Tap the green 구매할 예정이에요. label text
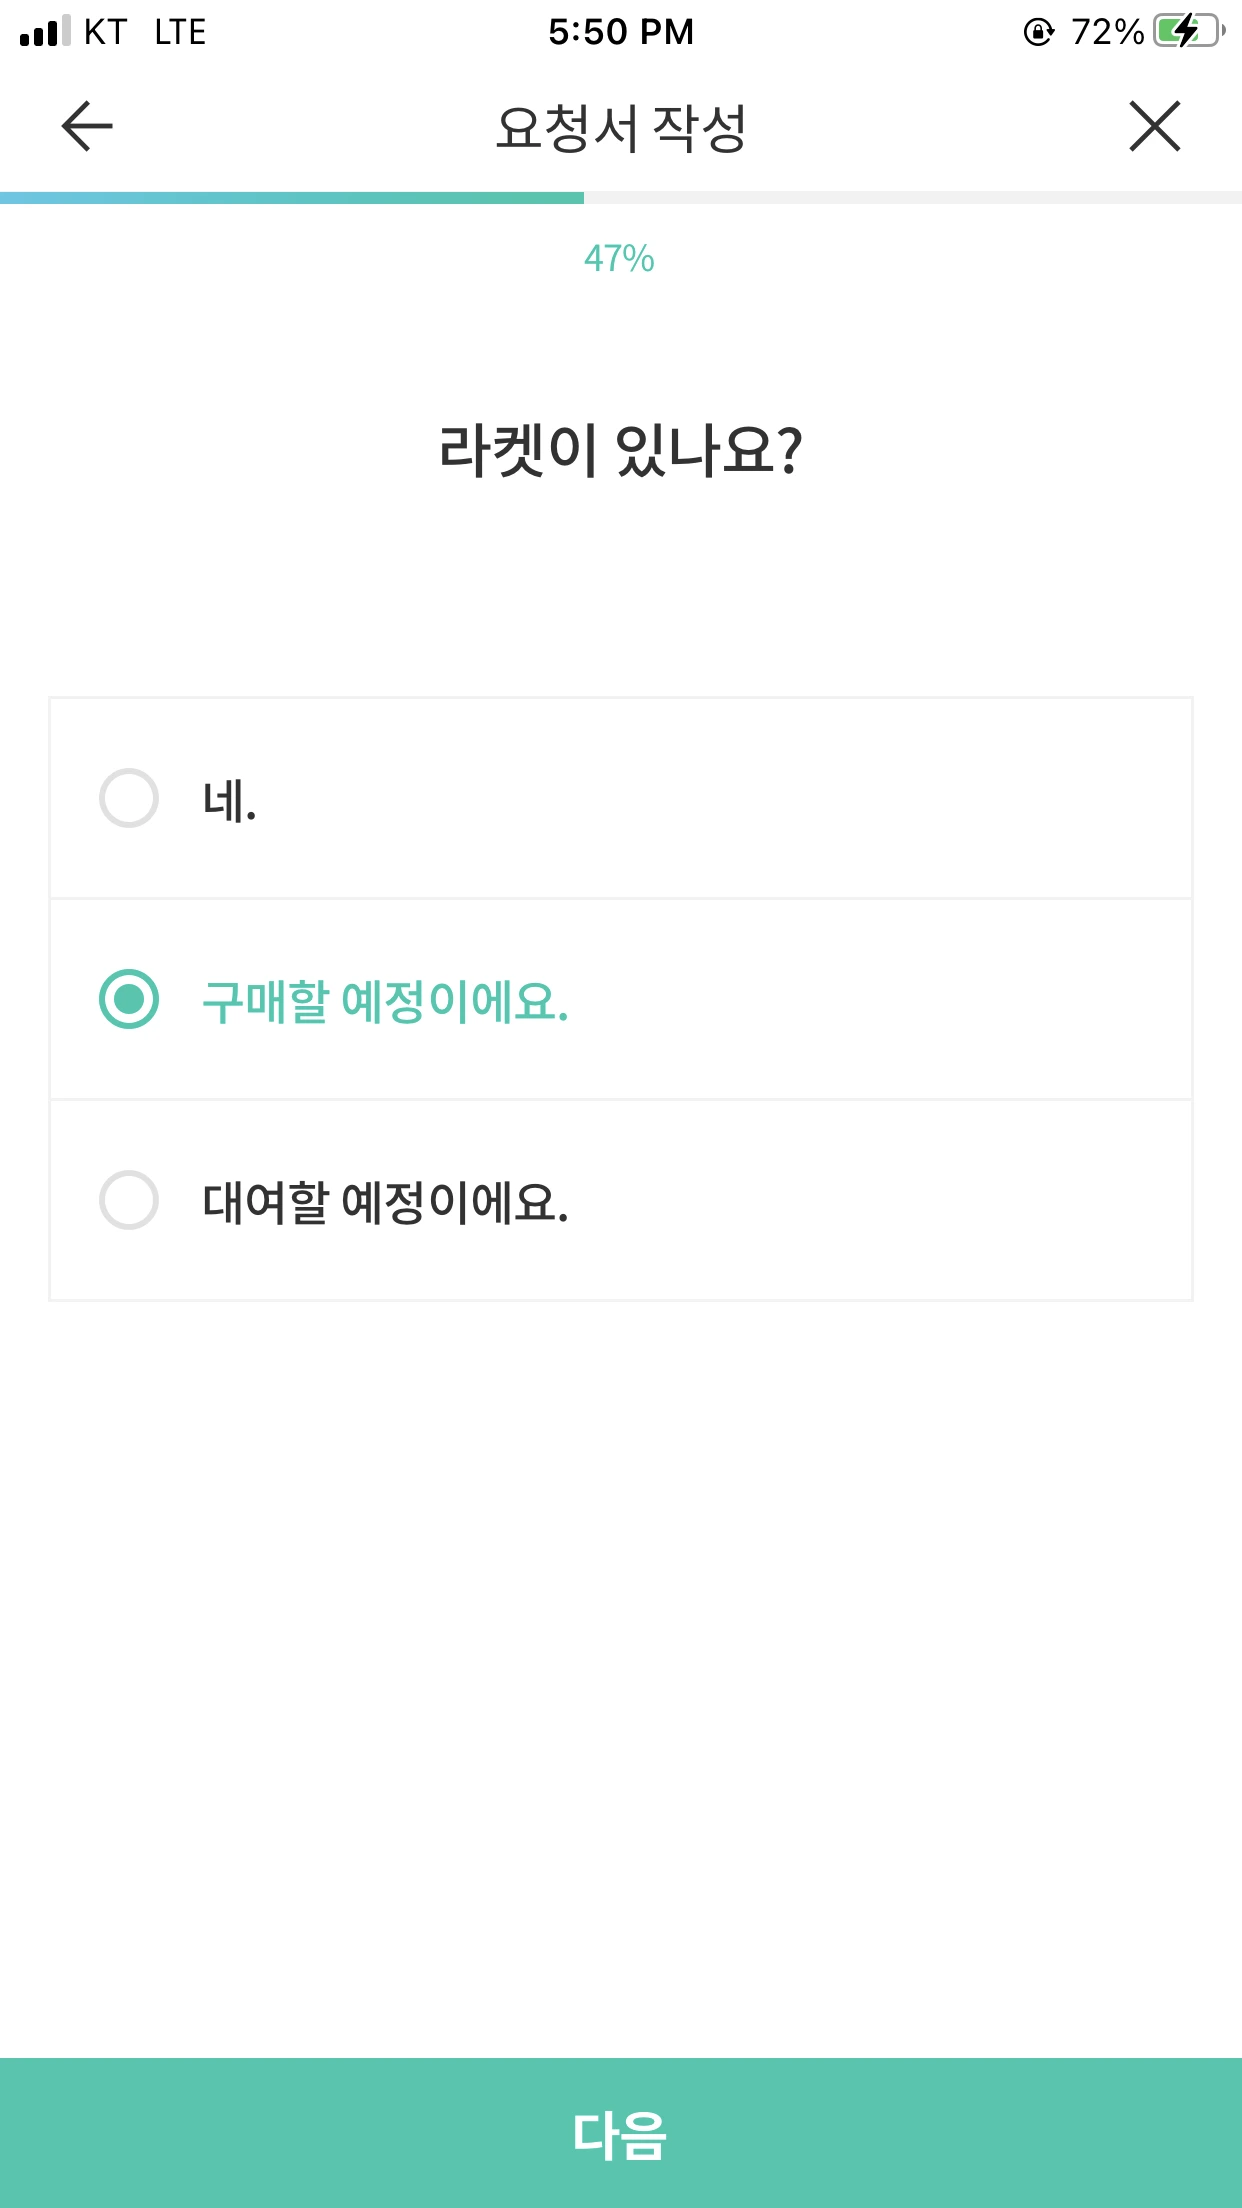1242x2208 pixels. [x=385, y=1001]
